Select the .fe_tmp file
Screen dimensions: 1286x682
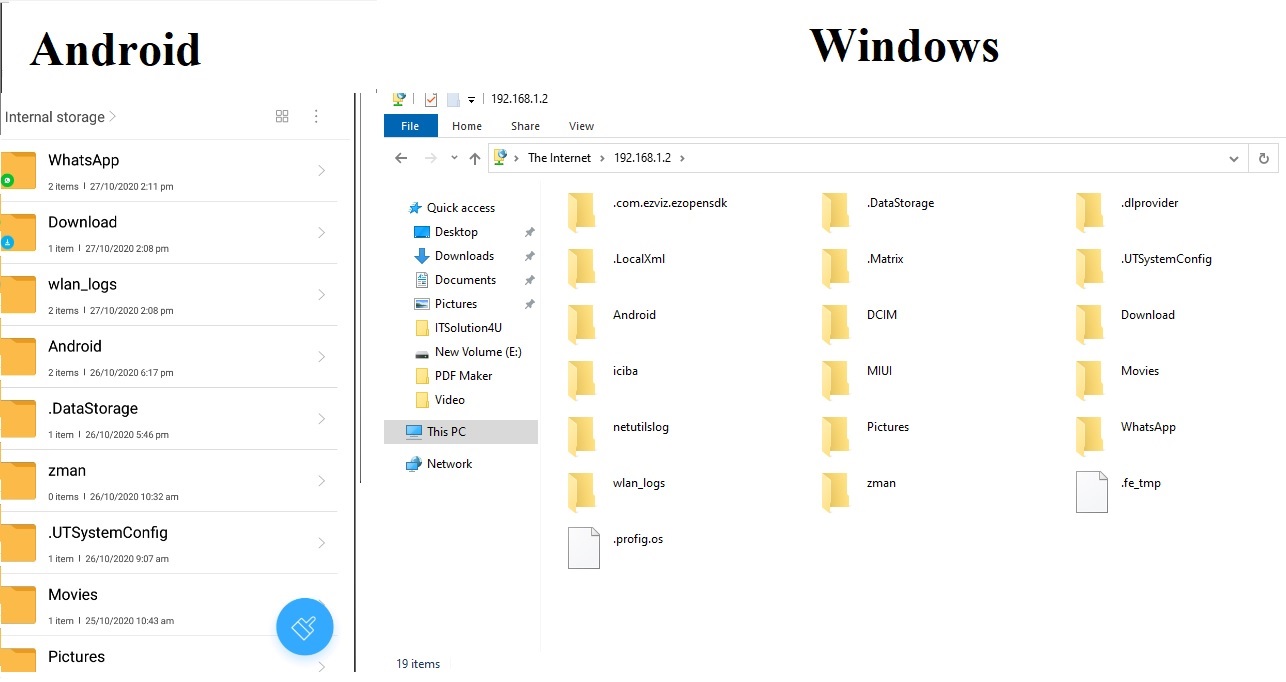1119,491
